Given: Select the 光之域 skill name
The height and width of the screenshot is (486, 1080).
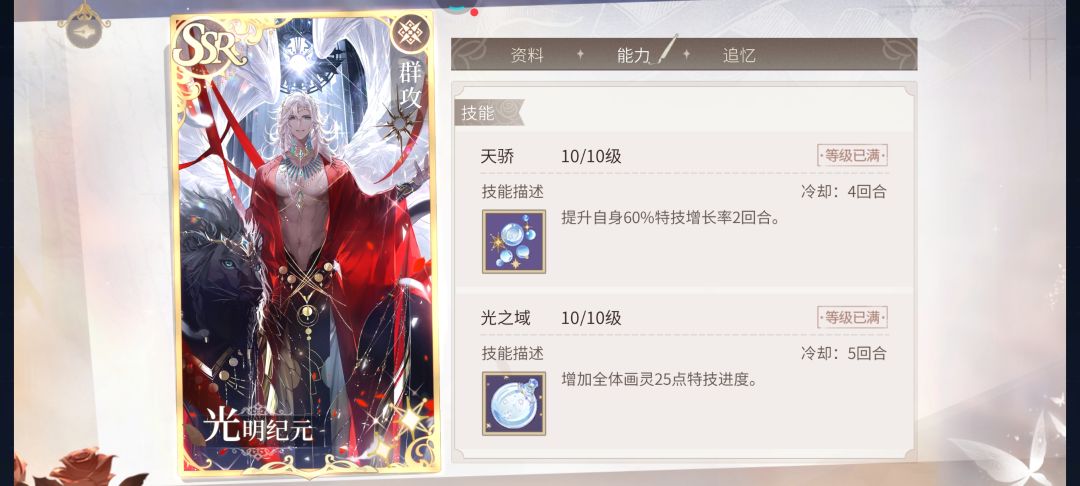Looking at the screenshot, I should pos(506,318).
